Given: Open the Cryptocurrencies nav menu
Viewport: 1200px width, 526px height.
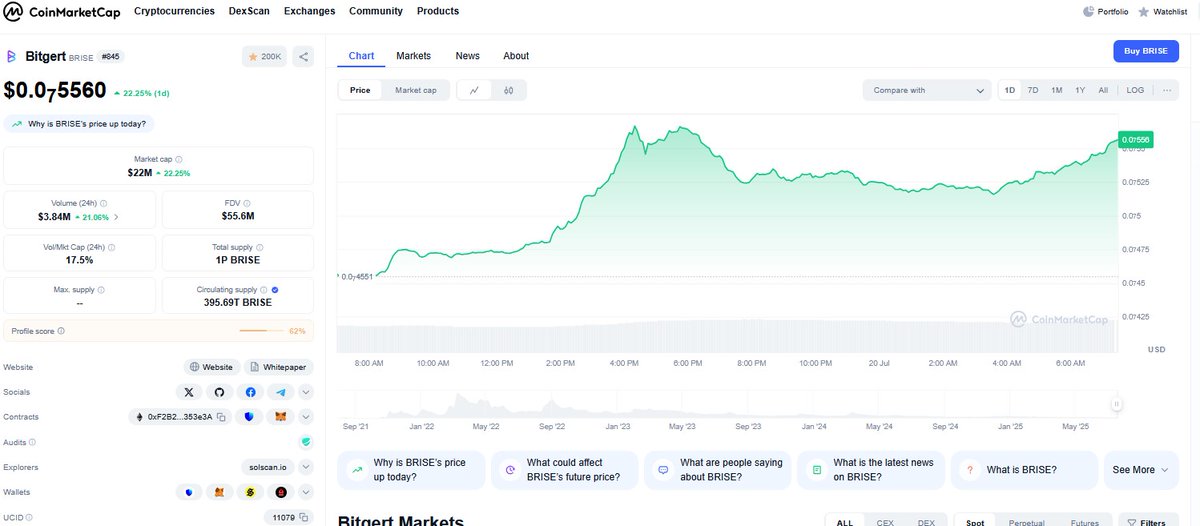Looking at the screenshot, I should (x=174, y=11).
